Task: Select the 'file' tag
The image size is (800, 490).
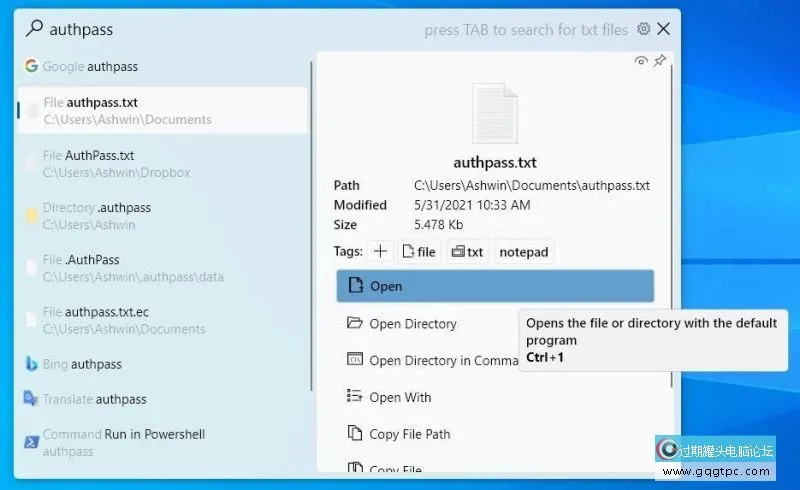Action: tap(419, 252)
